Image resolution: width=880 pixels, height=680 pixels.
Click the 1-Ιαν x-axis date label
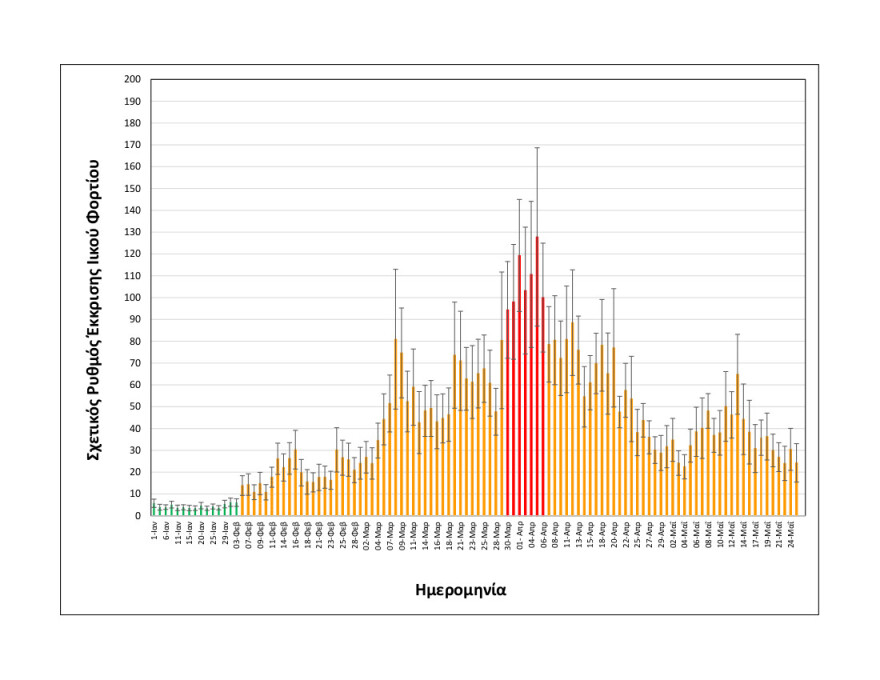click(154, 527)
